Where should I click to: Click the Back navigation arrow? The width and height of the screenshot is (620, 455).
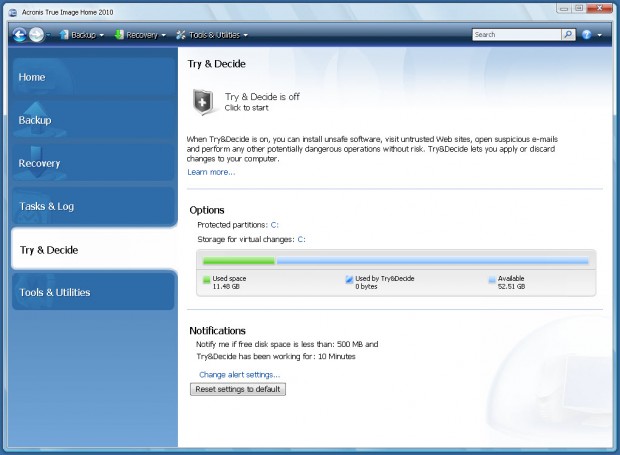[x=19, y=35]
